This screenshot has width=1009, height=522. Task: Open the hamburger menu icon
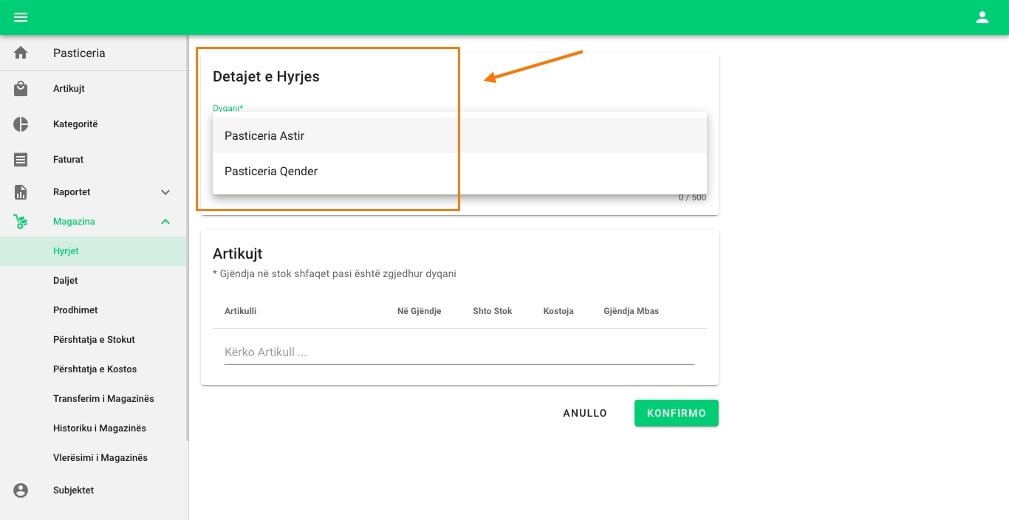20,17
